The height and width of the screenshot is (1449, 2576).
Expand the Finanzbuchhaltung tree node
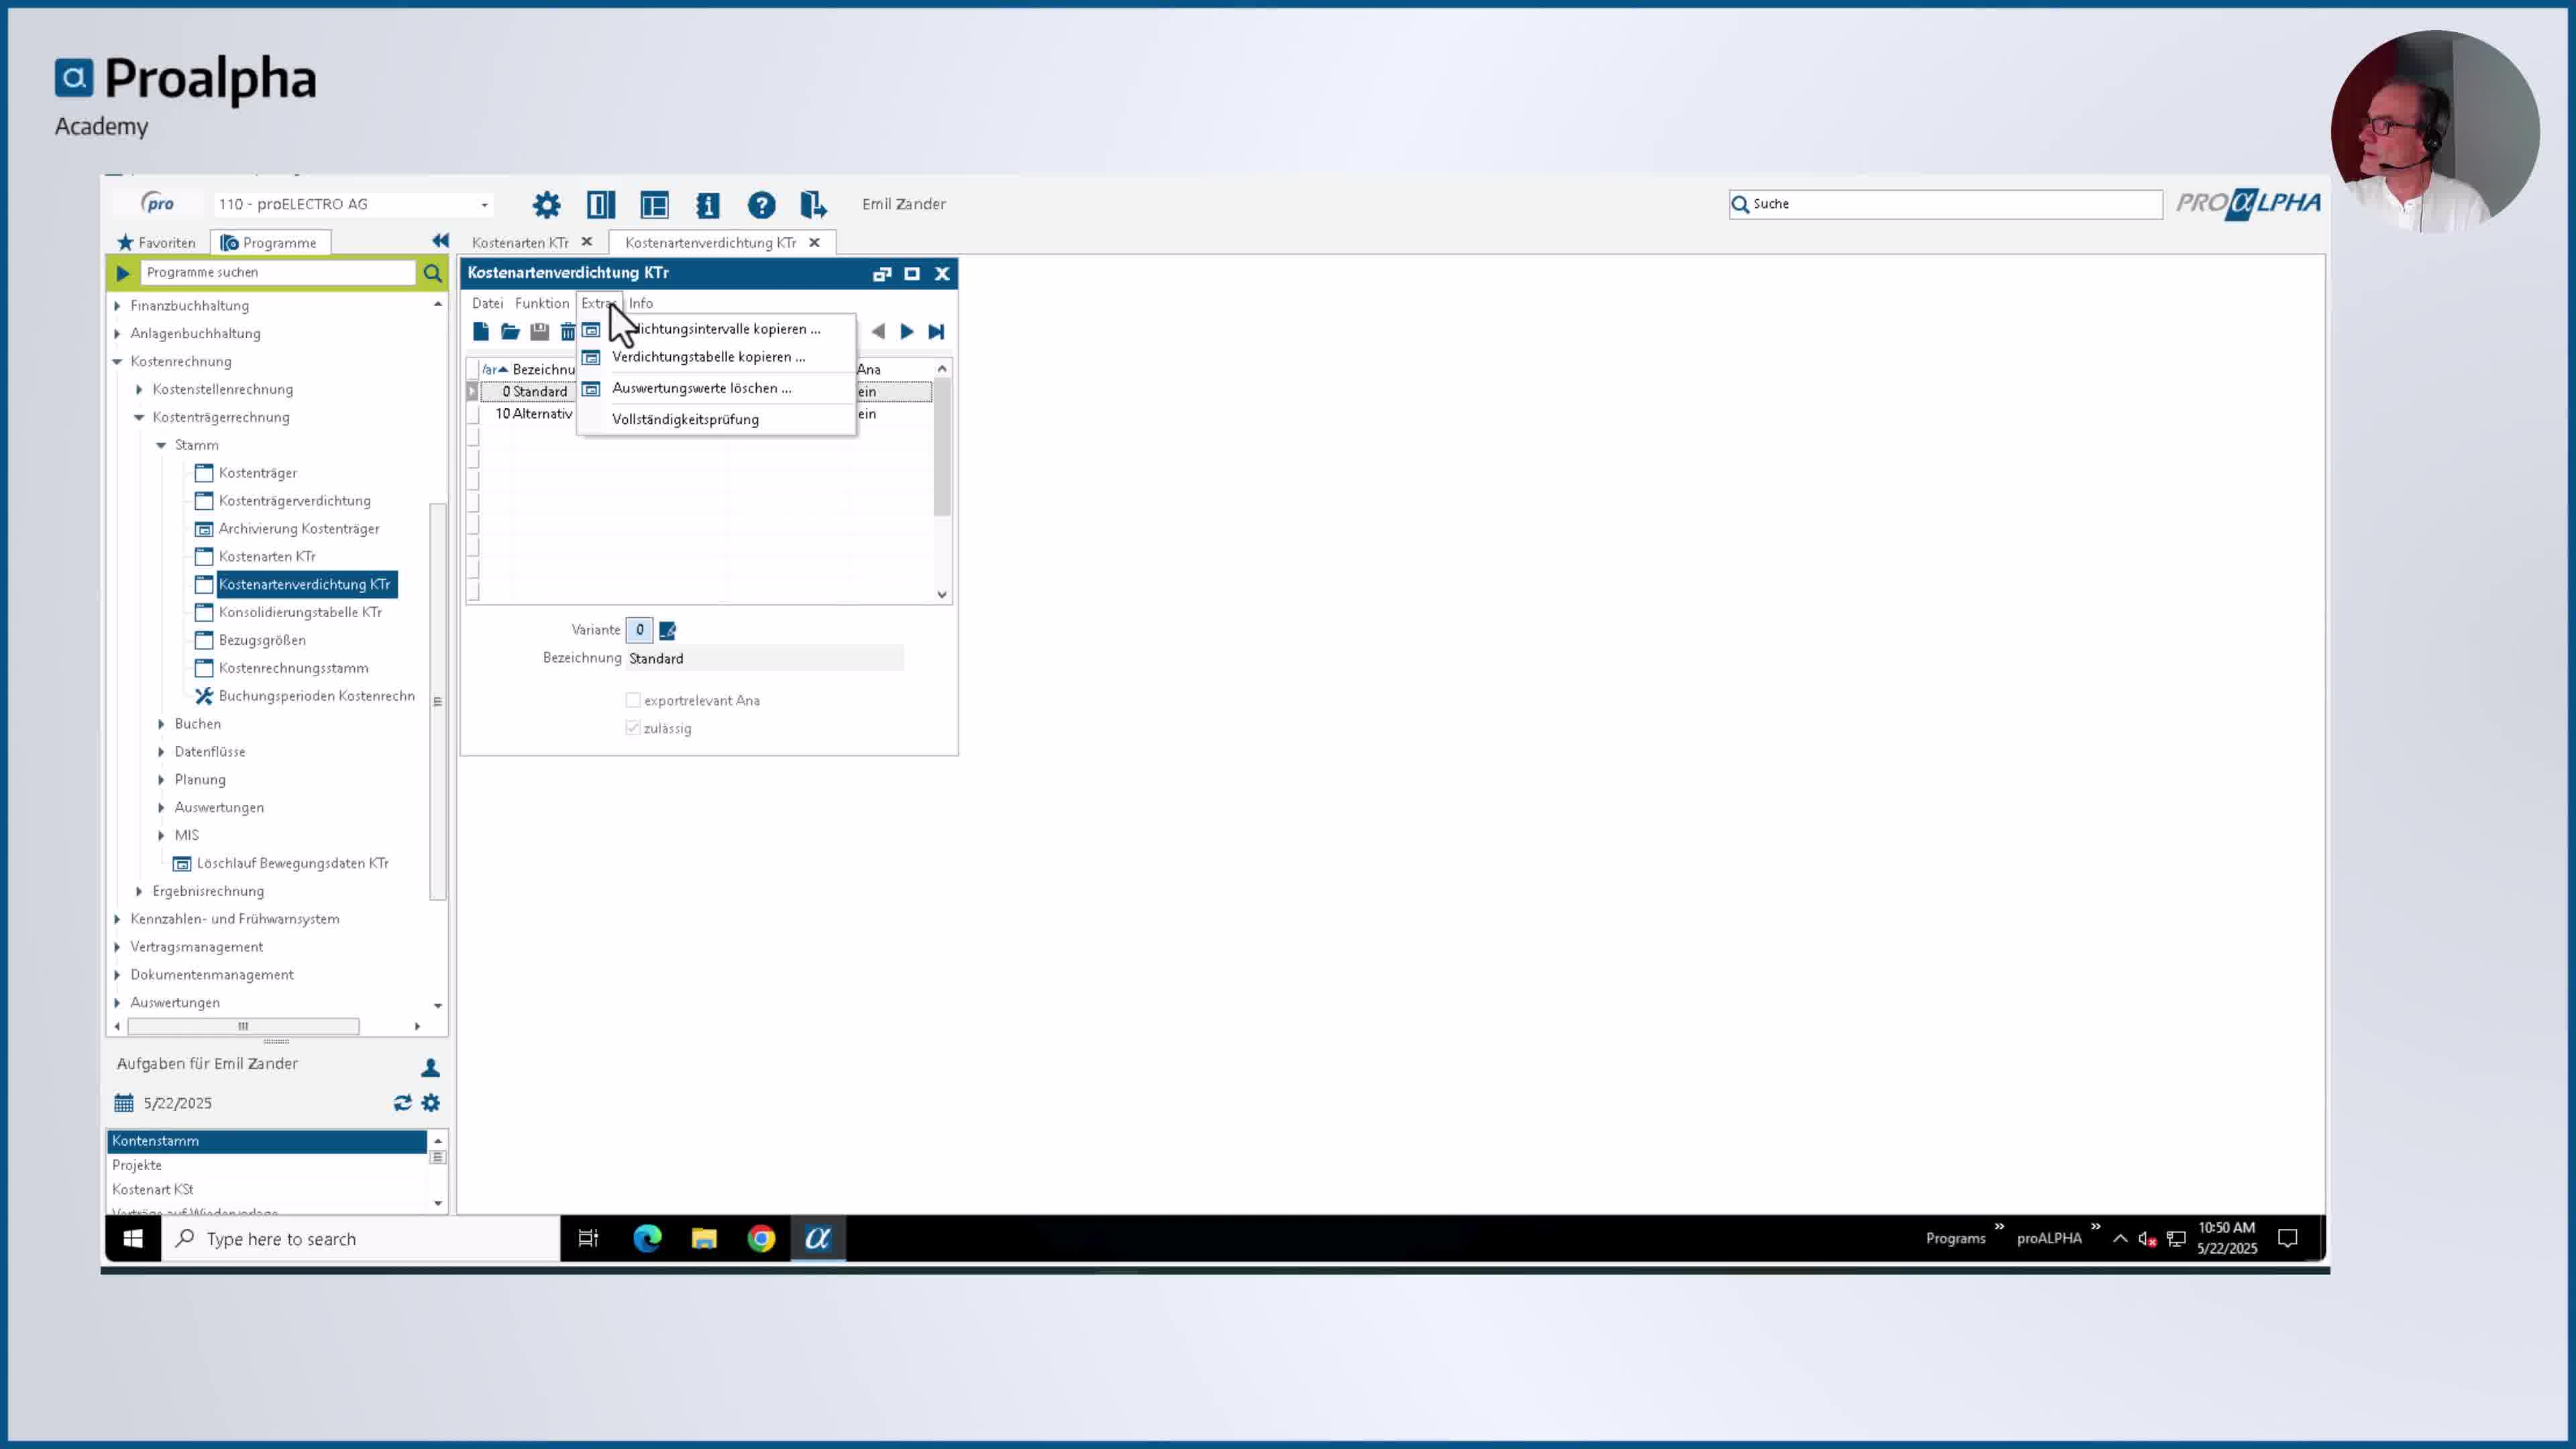click(x=118, y=306)
